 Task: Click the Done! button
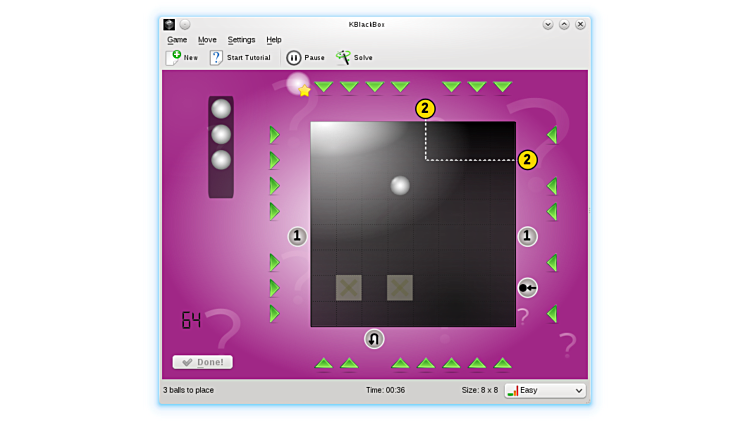(x=203, y=362)
